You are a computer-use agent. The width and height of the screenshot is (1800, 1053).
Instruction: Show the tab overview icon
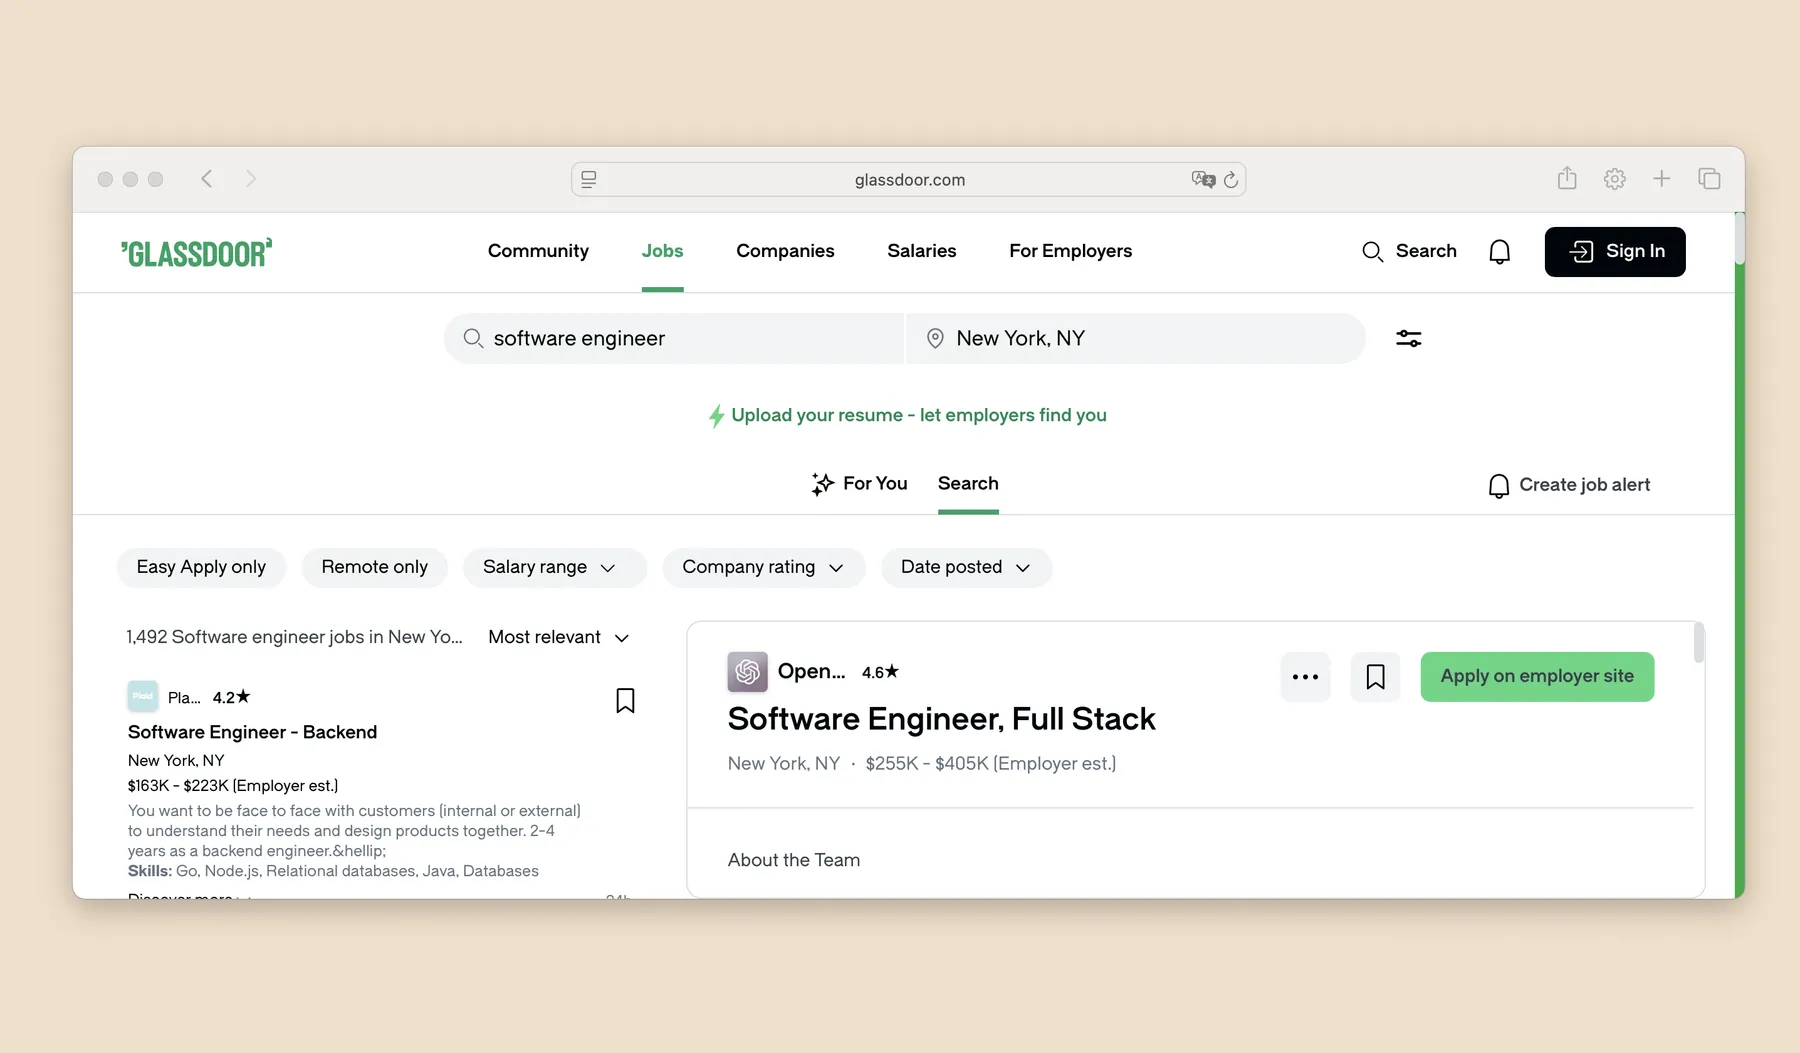coord(1709,179)
